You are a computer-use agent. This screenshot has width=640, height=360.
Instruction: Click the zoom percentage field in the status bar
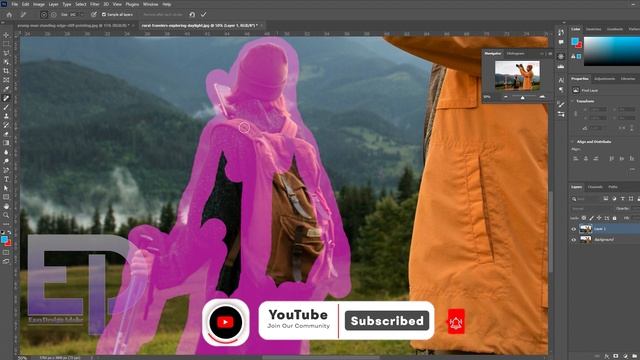tap(22, 358)
